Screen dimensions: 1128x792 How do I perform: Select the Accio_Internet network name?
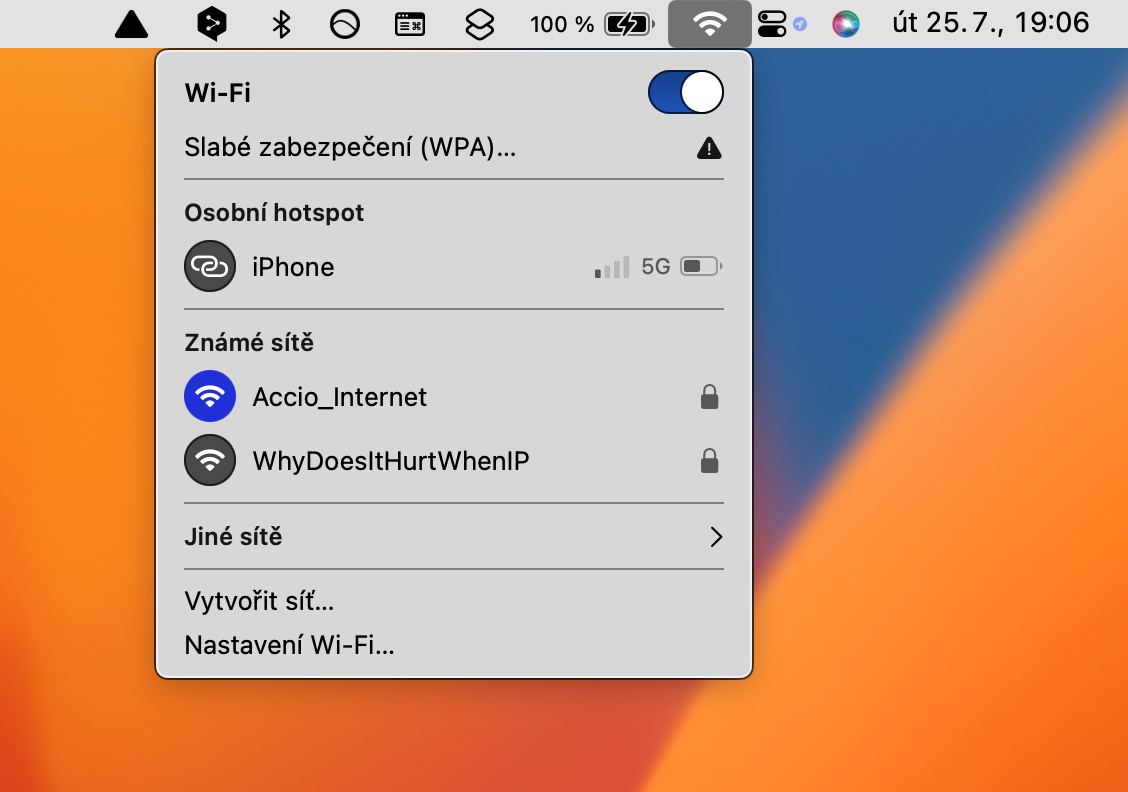click(x=340, y=397)
